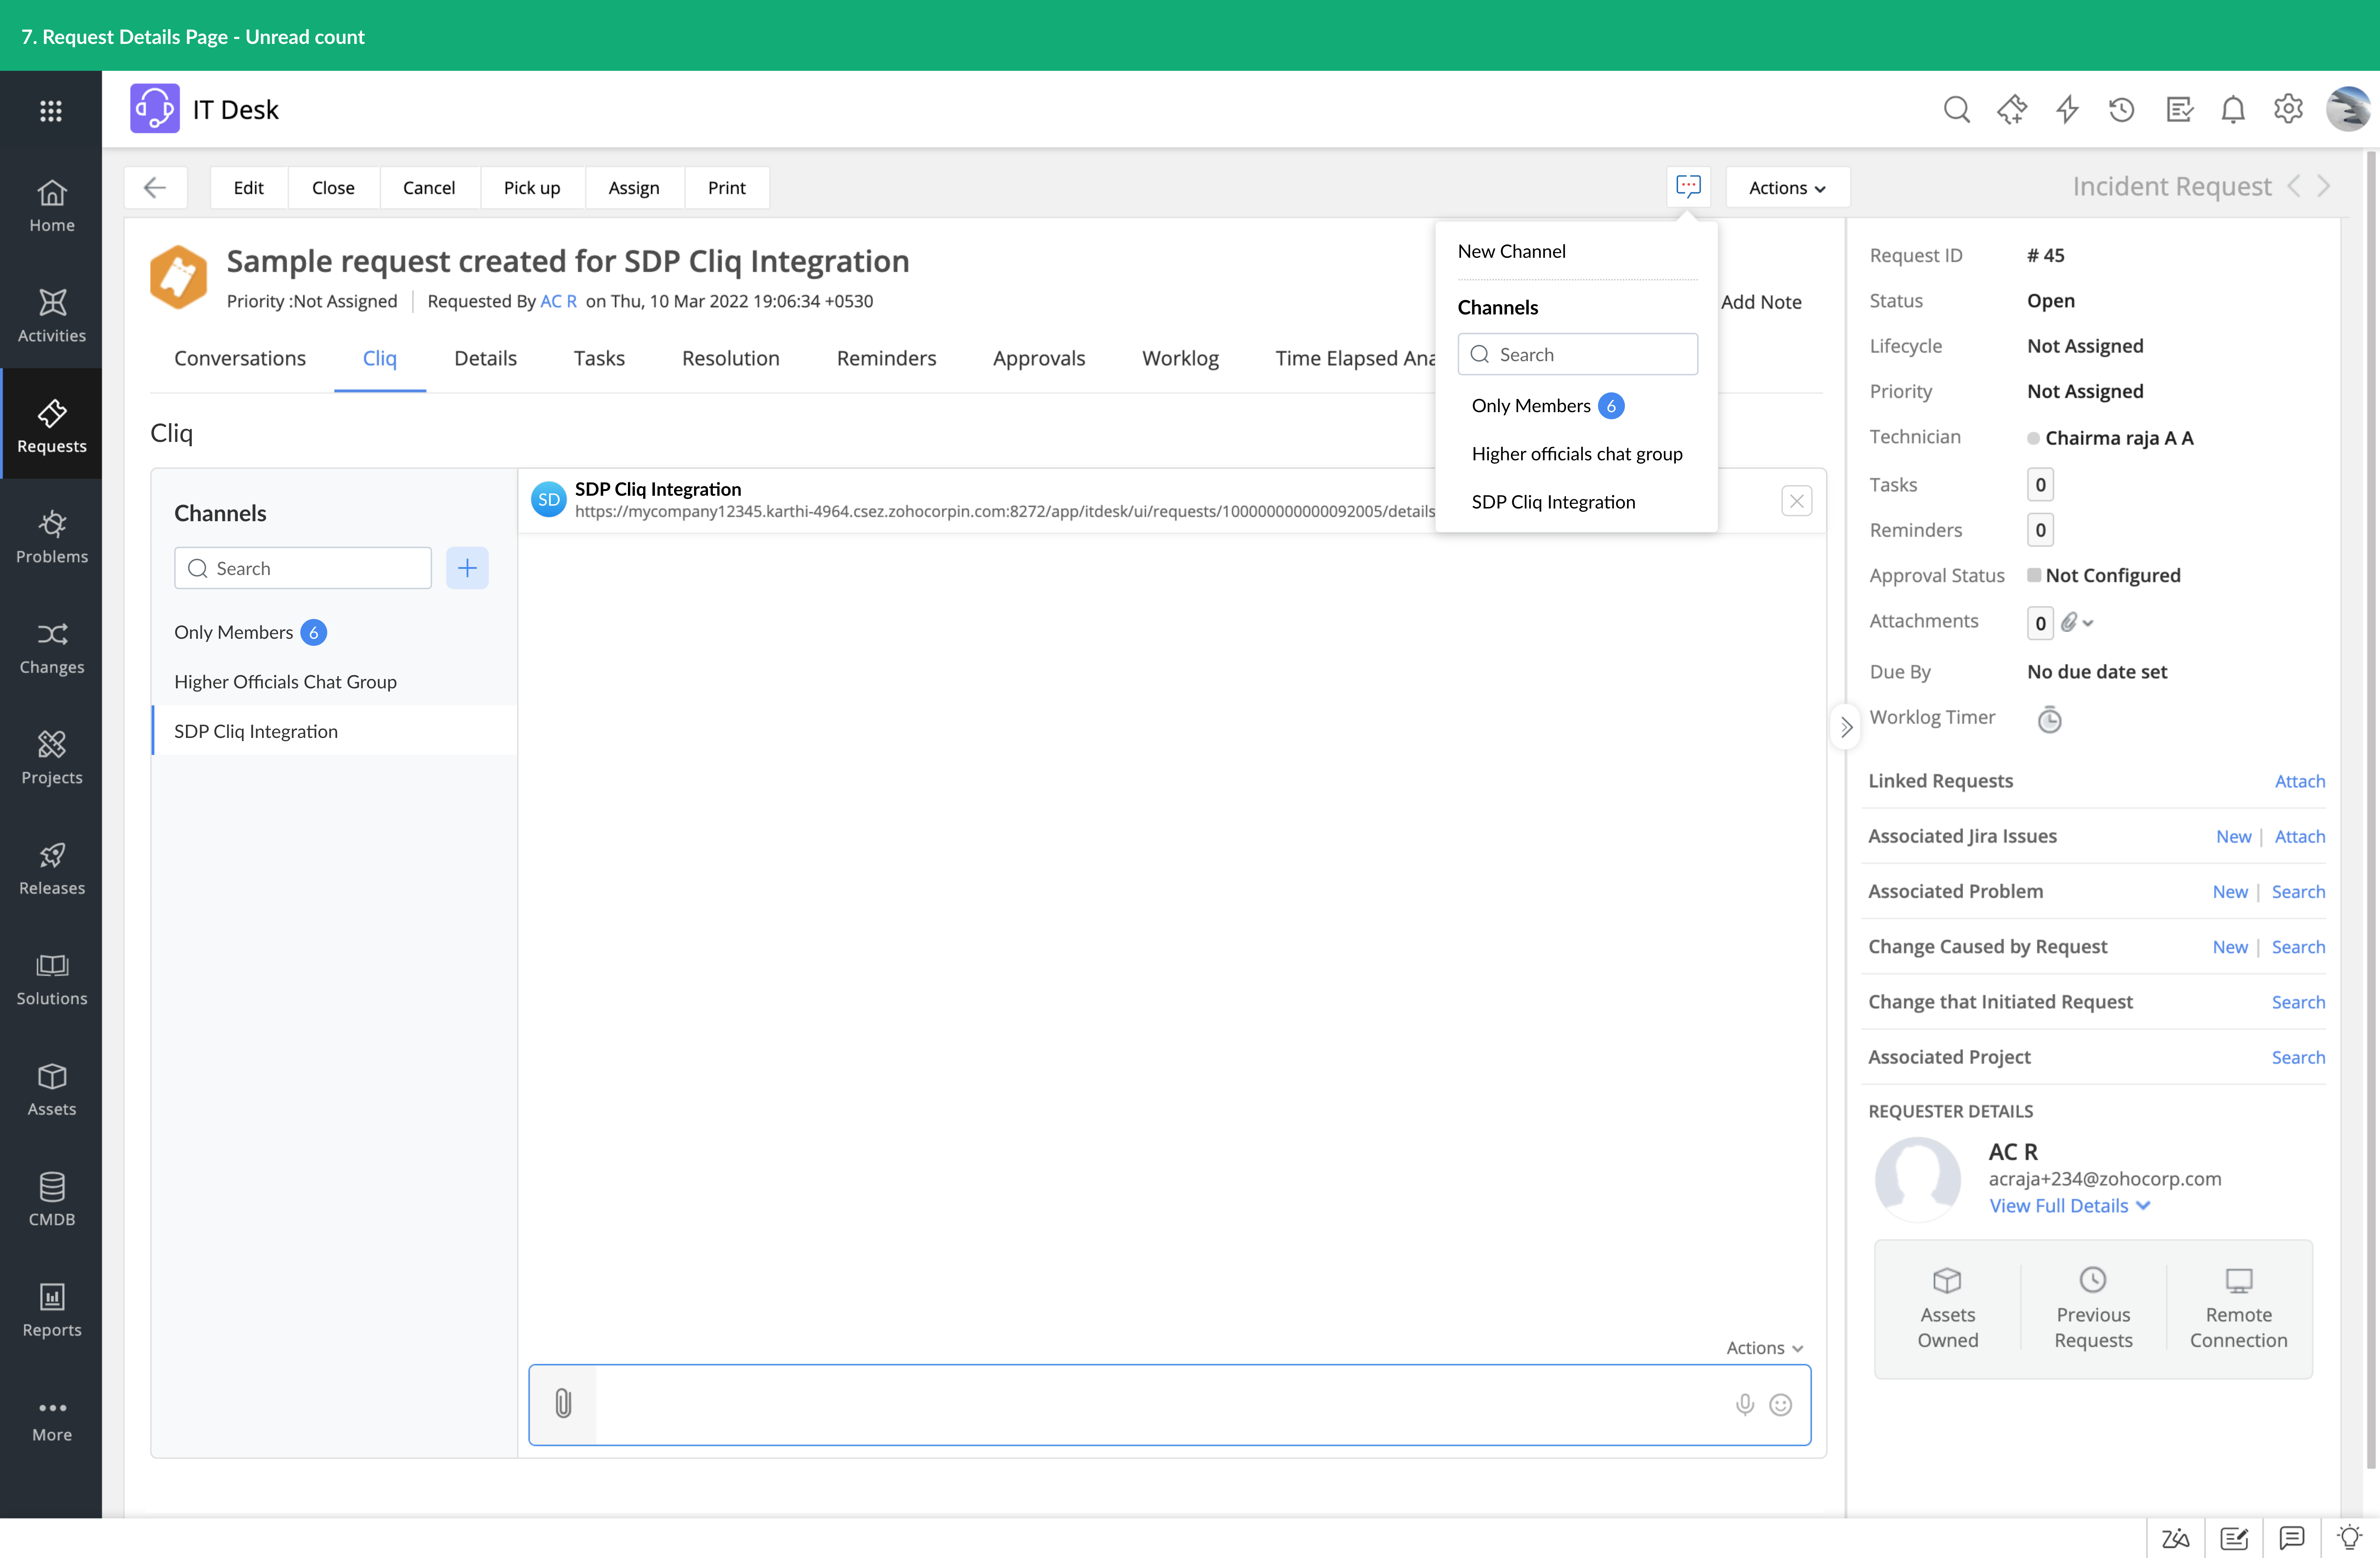Close the SDP Cliq Integration chat
The width and height of the screenshot is (2380, 1558).
[1797, 501]
